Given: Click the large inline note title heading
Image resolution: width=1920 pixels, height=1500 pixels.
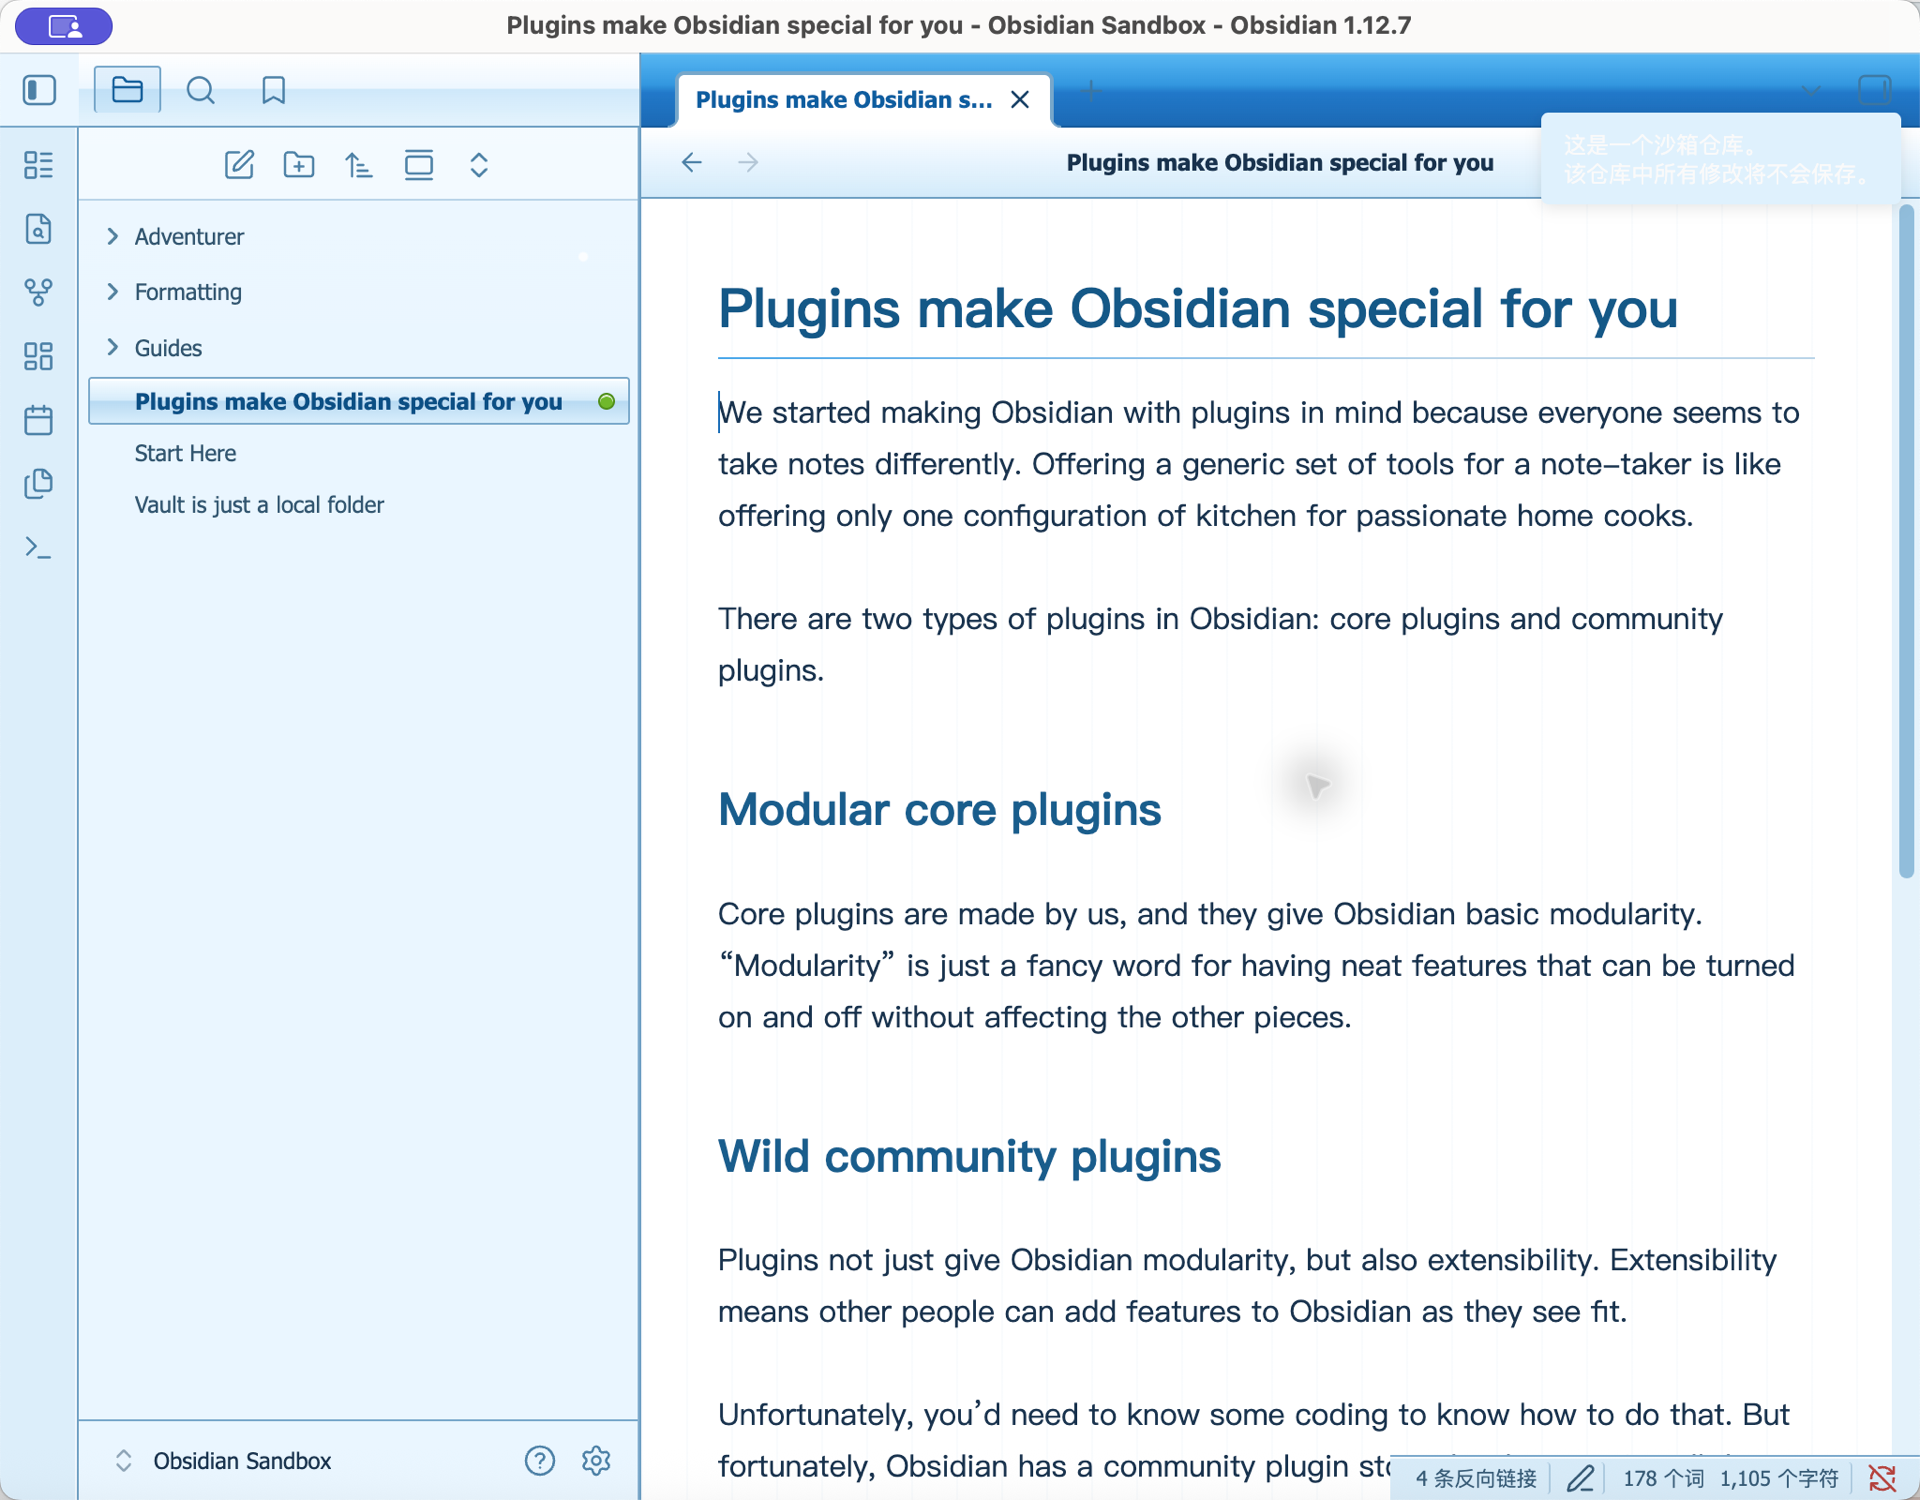Looking at the screenshot, I should click(1197, 308).
